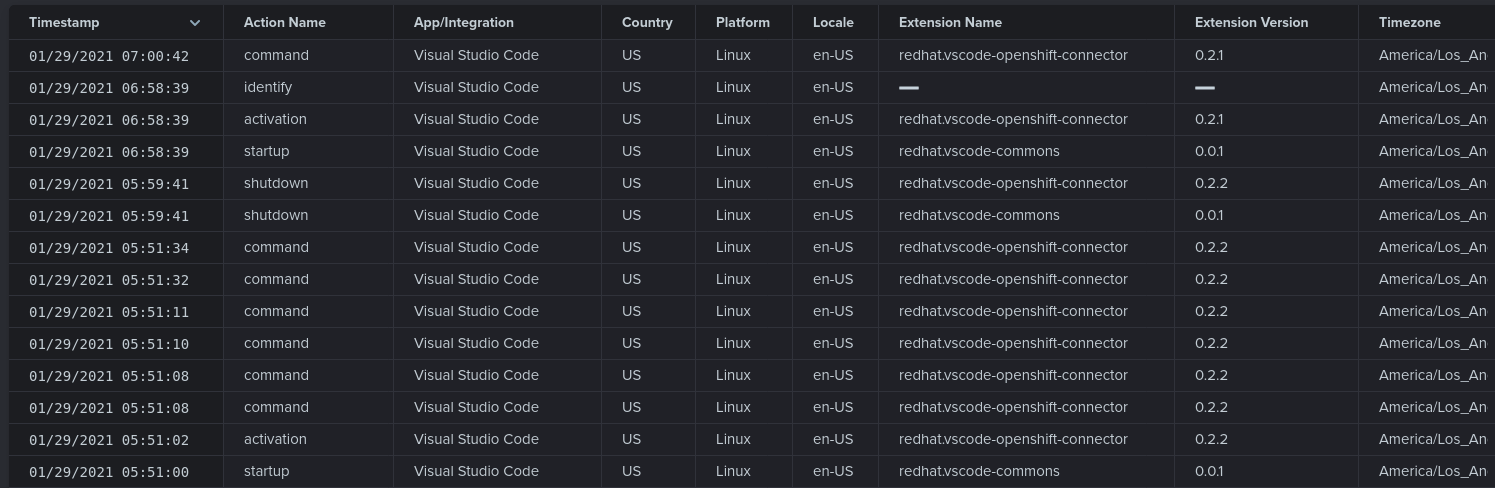This screenshot has width=1495, height=488.
Task: Select timestamp 01/29/2021 05:51:00
Action: [109, 472]
